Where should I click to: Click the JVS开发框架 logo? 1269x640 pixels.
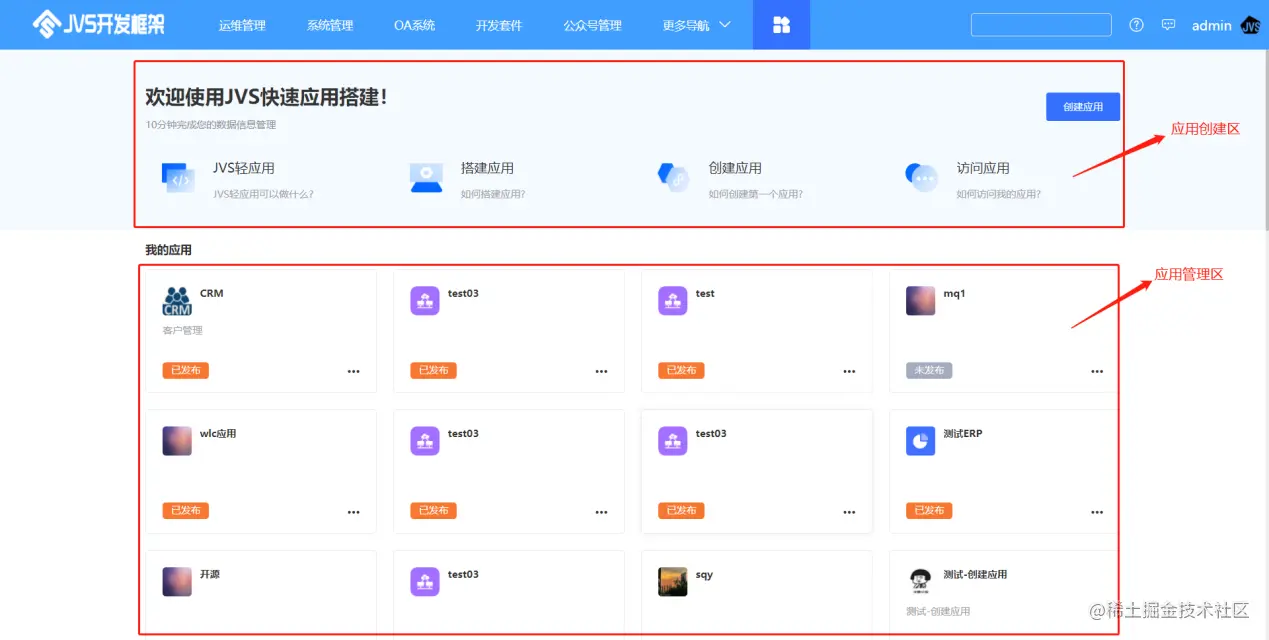[99, 24]
